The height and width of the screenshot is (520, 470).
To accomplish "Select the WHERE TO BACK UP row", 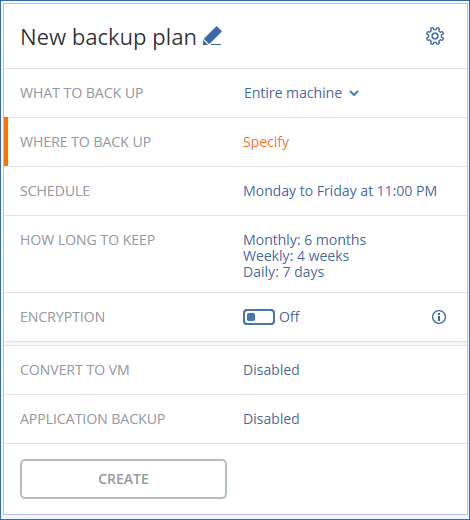I will (235, 142).
